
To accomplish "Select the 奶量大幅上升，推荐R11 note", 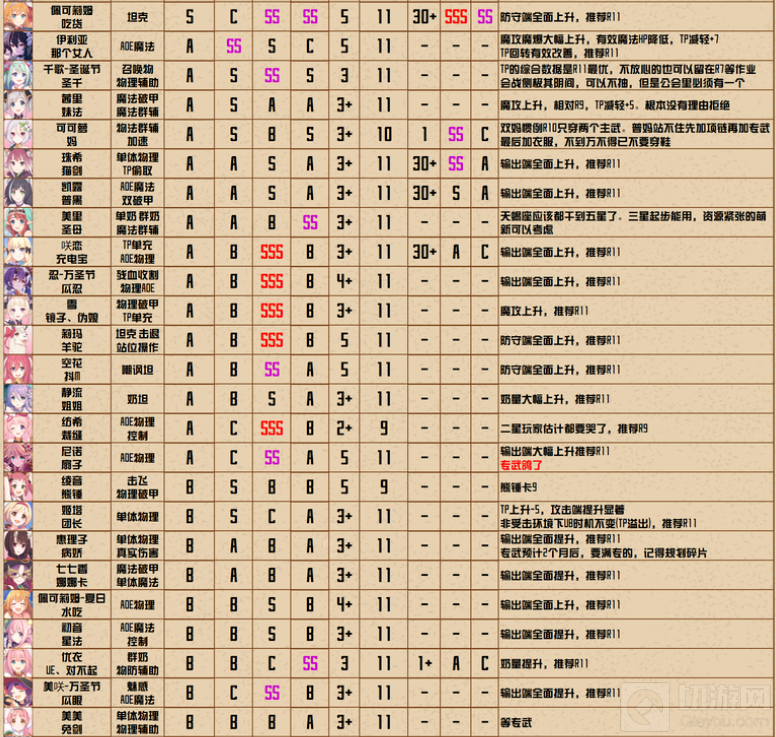I will pyautogui.click(x=555, y=399).
